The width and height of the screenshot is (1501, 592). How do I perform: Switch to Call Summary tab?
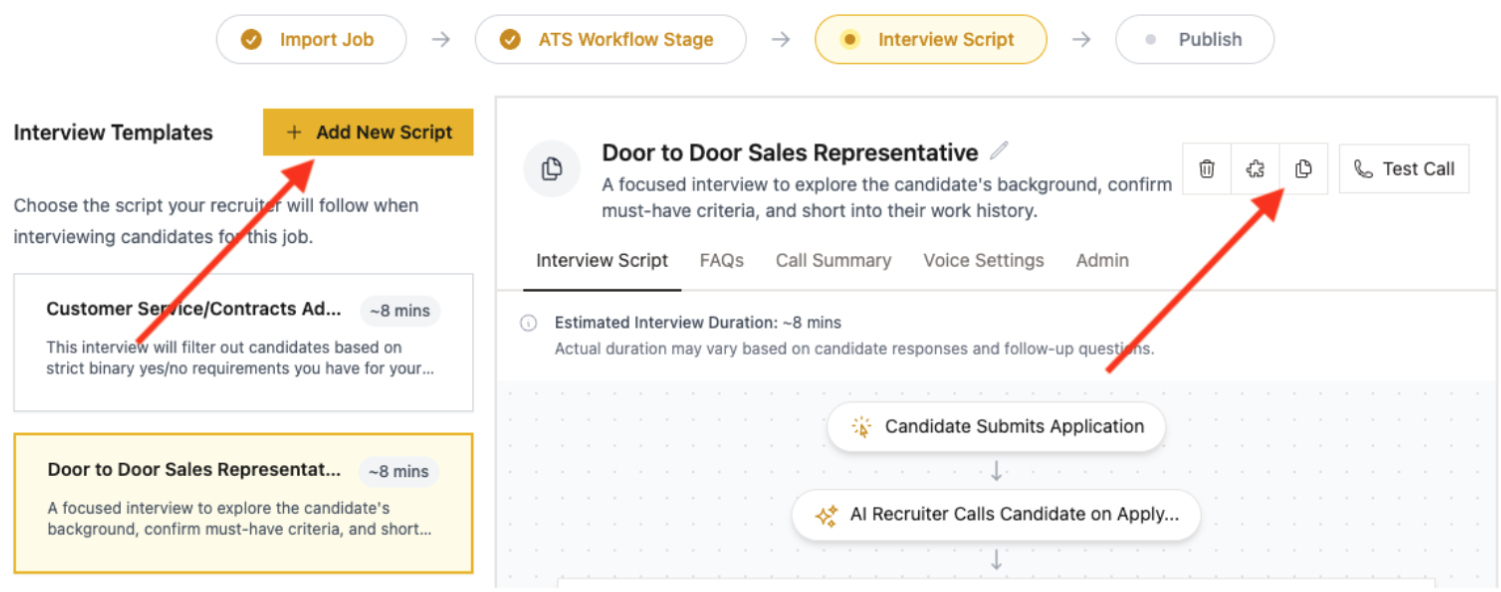pos(833,260)
